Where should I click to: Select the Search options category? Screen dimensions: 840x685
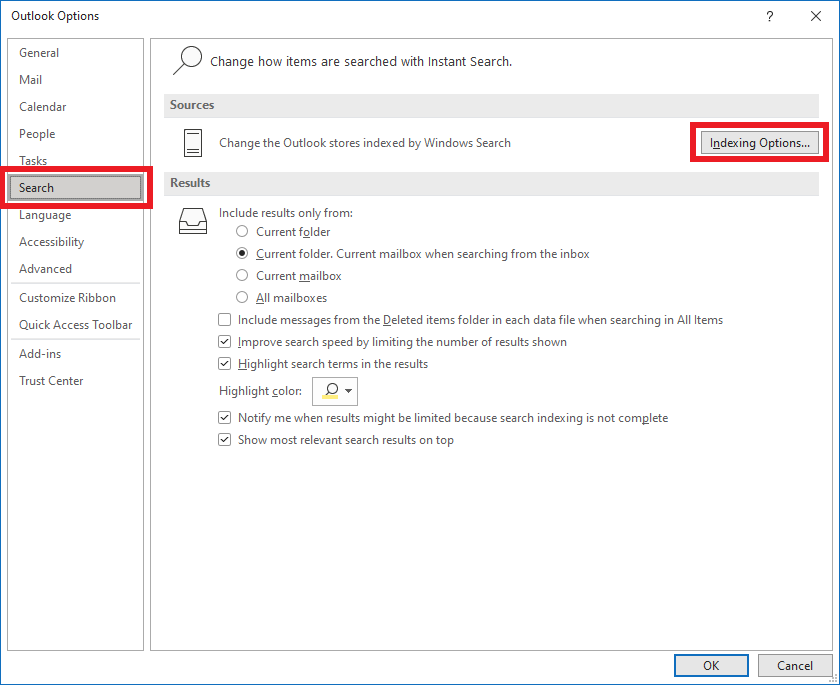[x=76, y=187]
